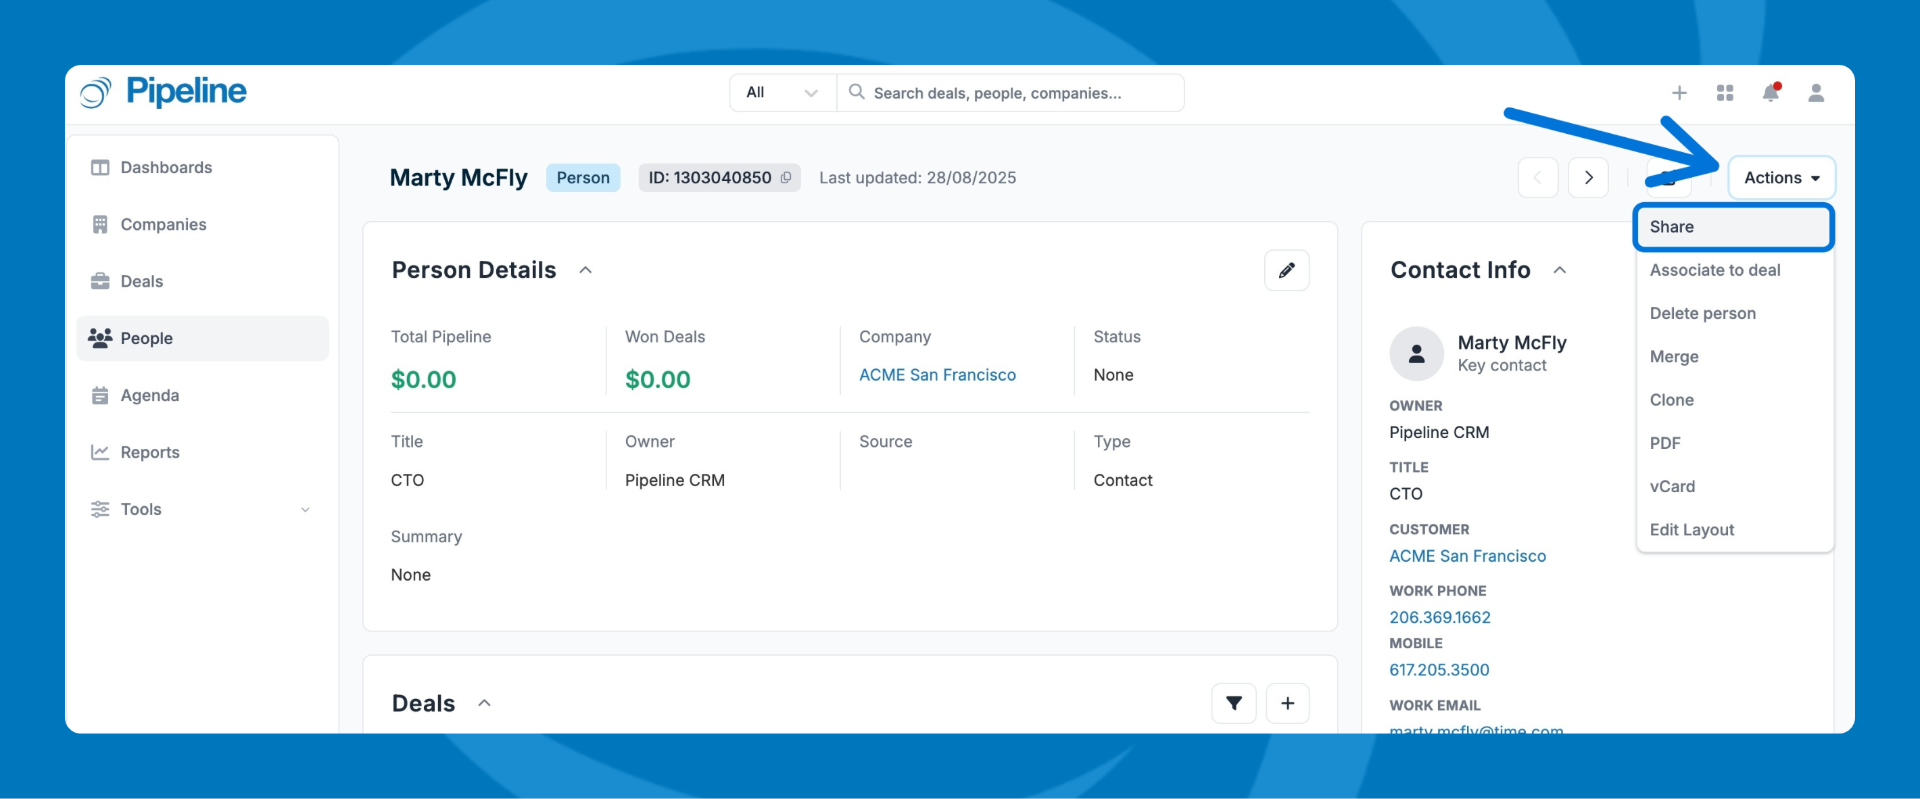Open the notifications bell

point(1771,92)
